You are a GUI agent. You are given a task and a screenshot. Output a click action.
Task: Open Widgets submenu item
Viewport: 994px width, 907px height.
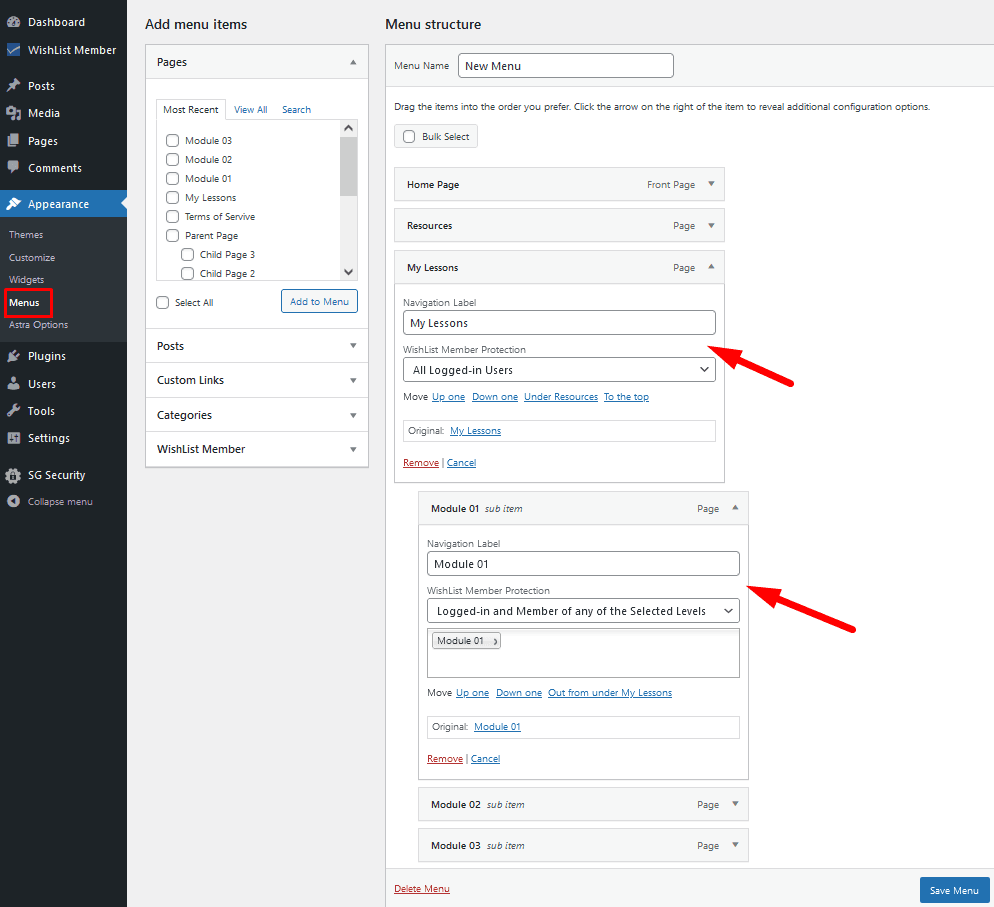point(27,280)
